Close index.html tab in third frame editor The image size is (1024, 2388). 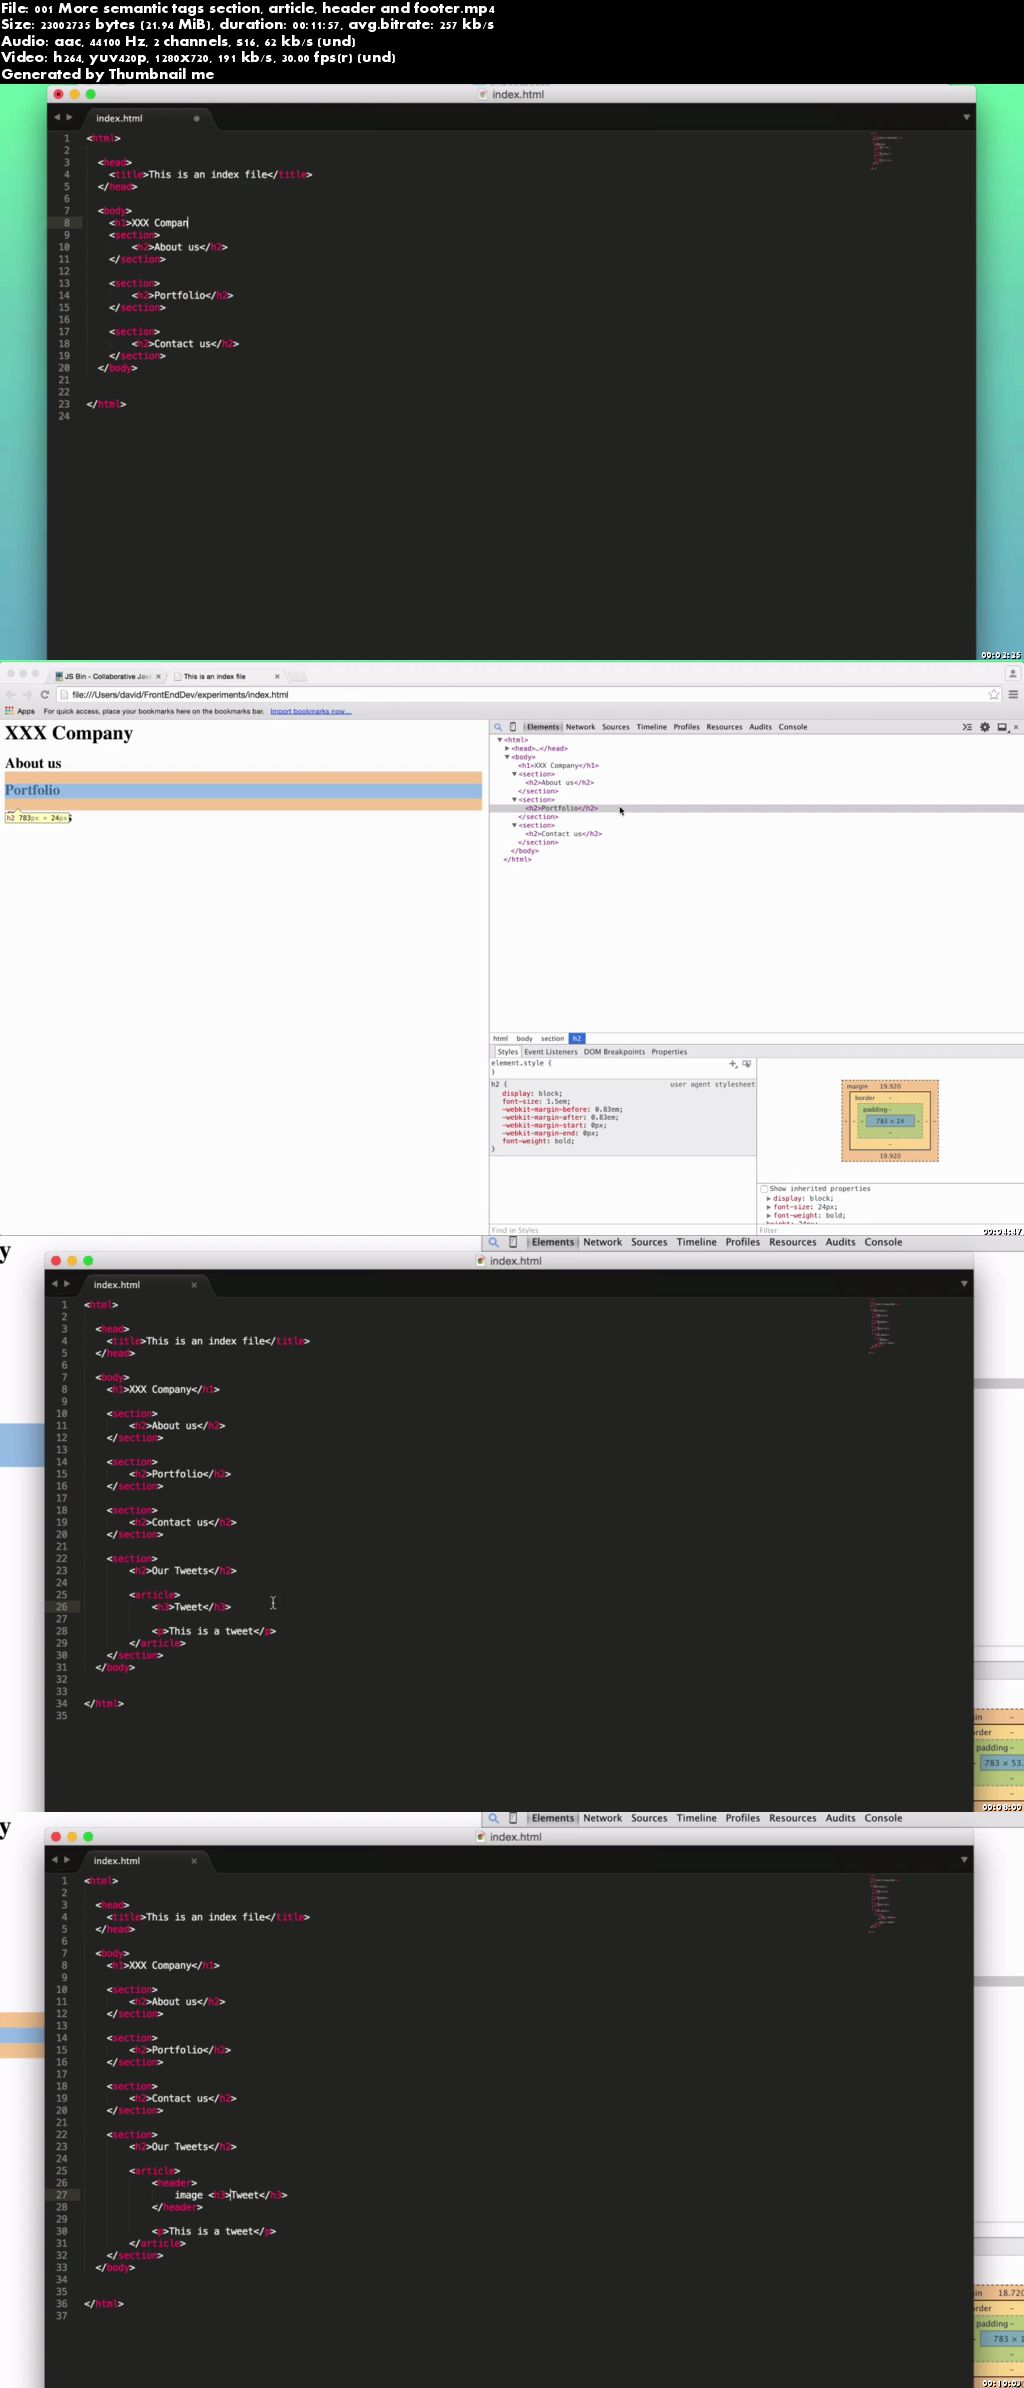(x=194, y=1284)
